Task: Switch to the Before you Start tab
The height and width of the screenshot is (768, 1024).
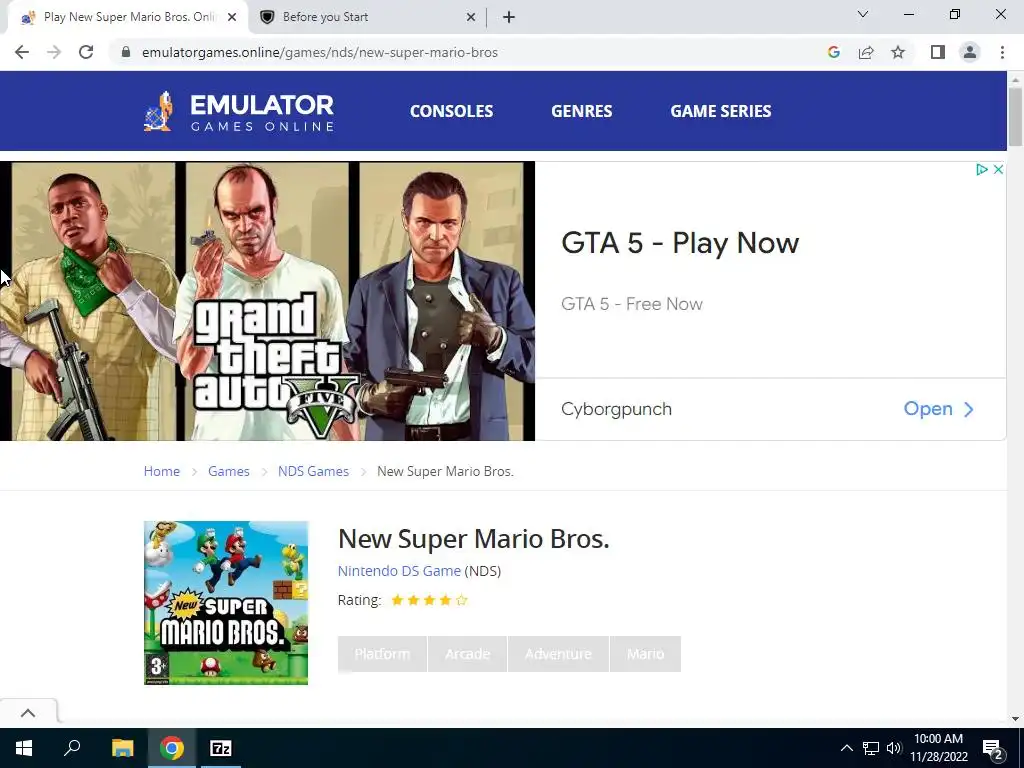Action: [x=367, y=17]
